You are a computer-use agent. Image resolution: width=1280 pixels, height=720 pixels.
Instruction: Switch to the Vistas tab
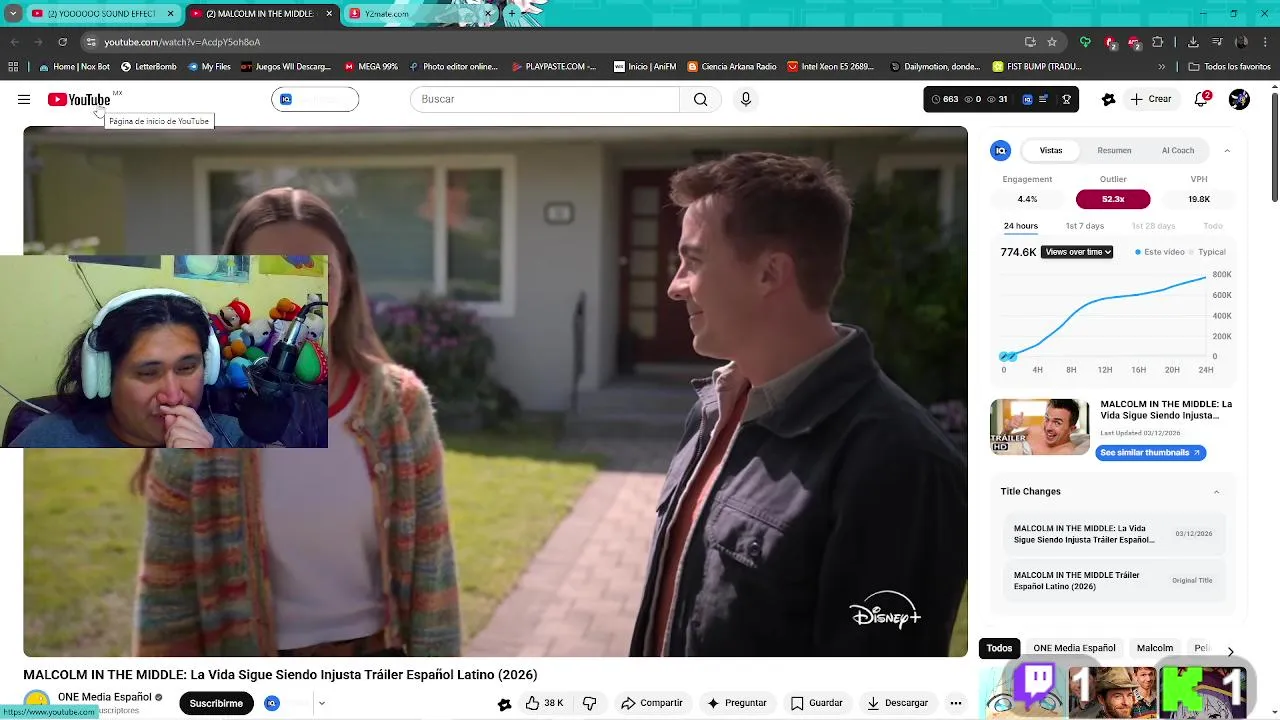[x=1051, y=150]
